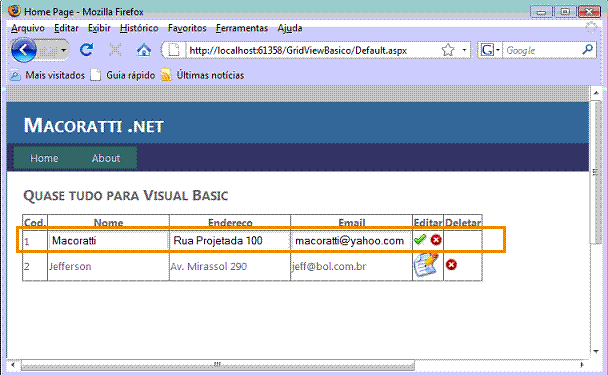This screenshot has width=608, height=375.
Task: Click the Email field macoratti@yahoo.com
Action: (351, 241)
